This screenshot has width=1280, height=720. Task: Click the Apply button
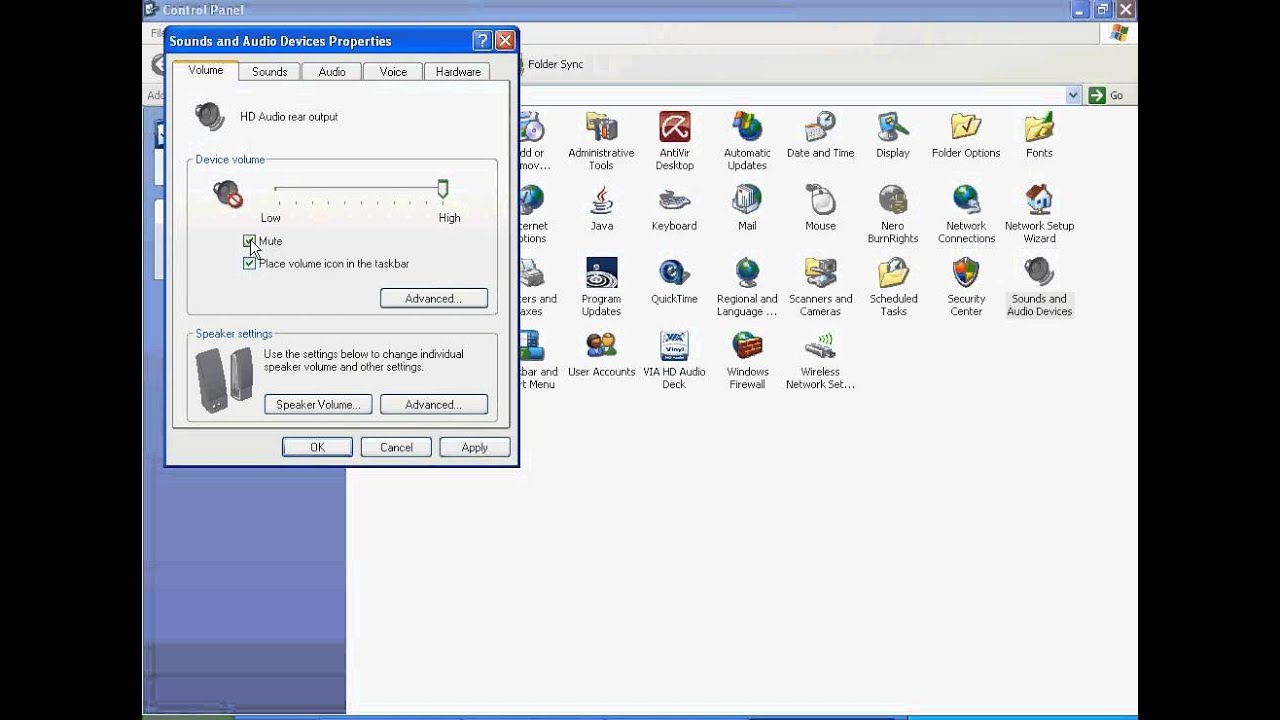coord(475,447)
